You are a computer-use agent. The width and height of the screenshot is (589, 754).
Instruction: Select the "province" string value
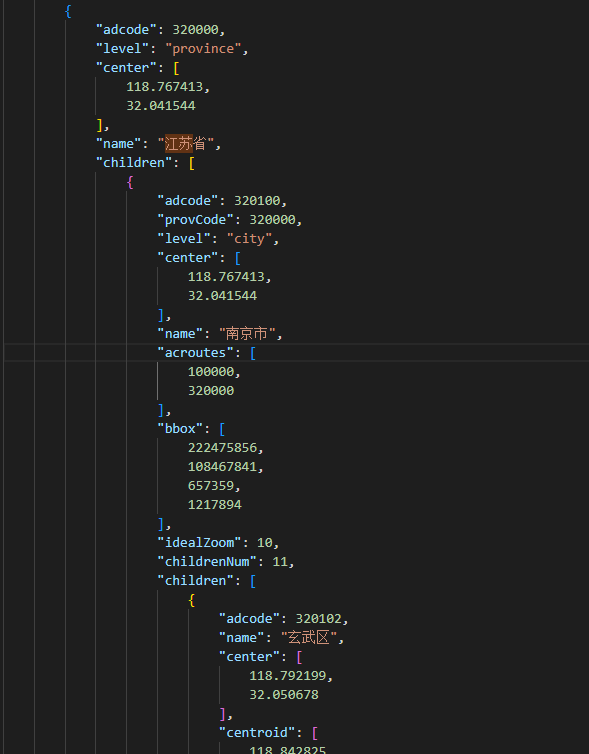[x=203, y=49]
